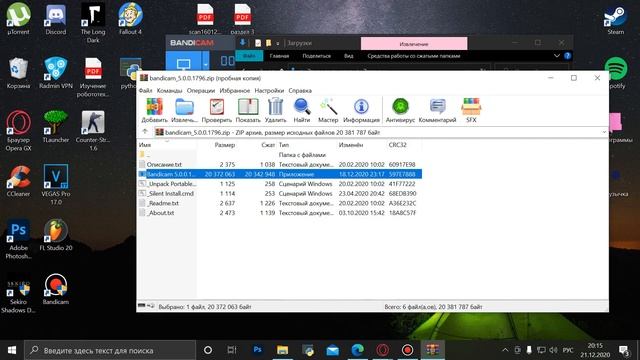Click the Windows Start button
The height and width of the screenshot is (360, 640).
pyautogui.click(x=12, y=350)
